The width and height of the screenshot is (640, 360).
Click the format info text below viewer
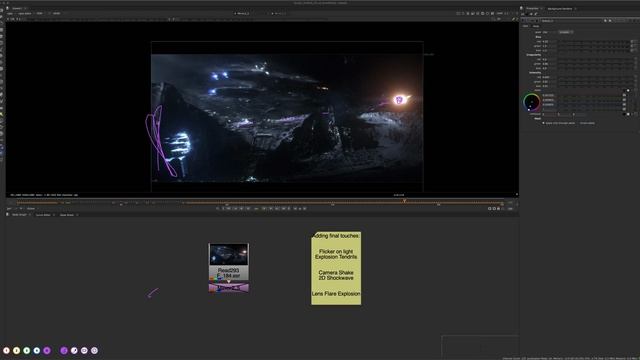point(44,195)
